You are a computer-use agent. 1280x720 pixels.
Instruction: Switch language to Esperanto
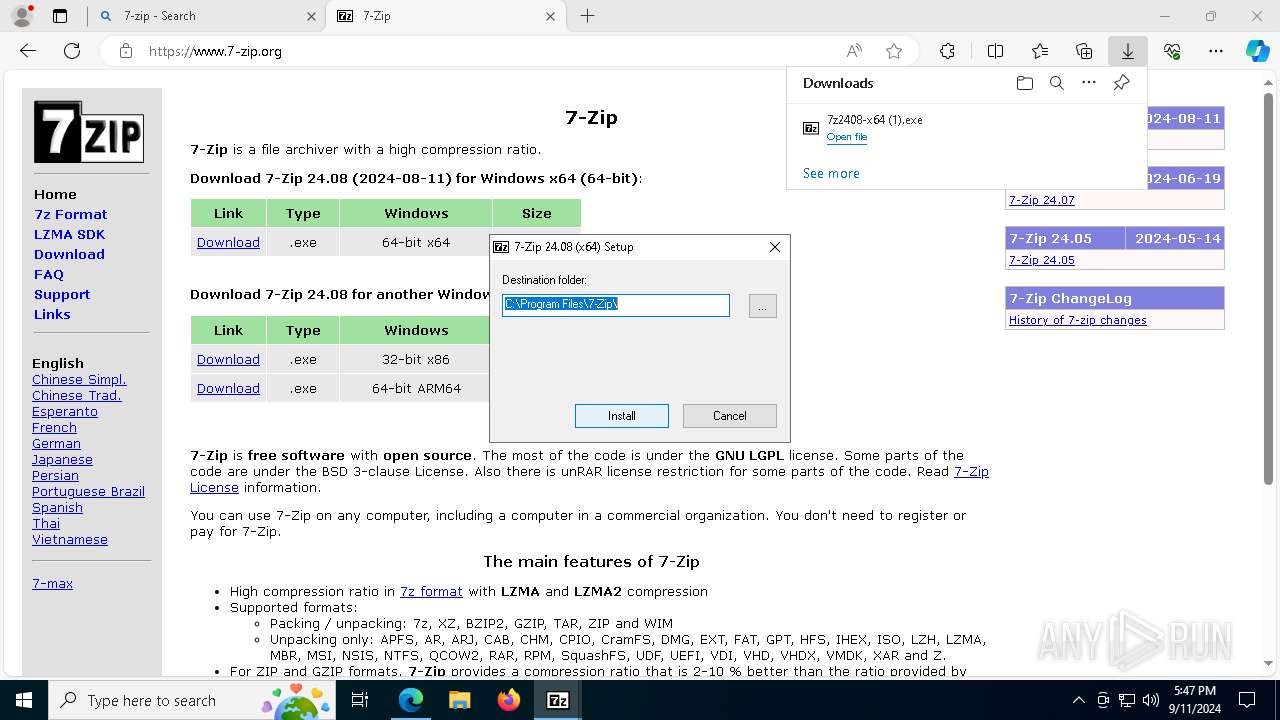65,411
